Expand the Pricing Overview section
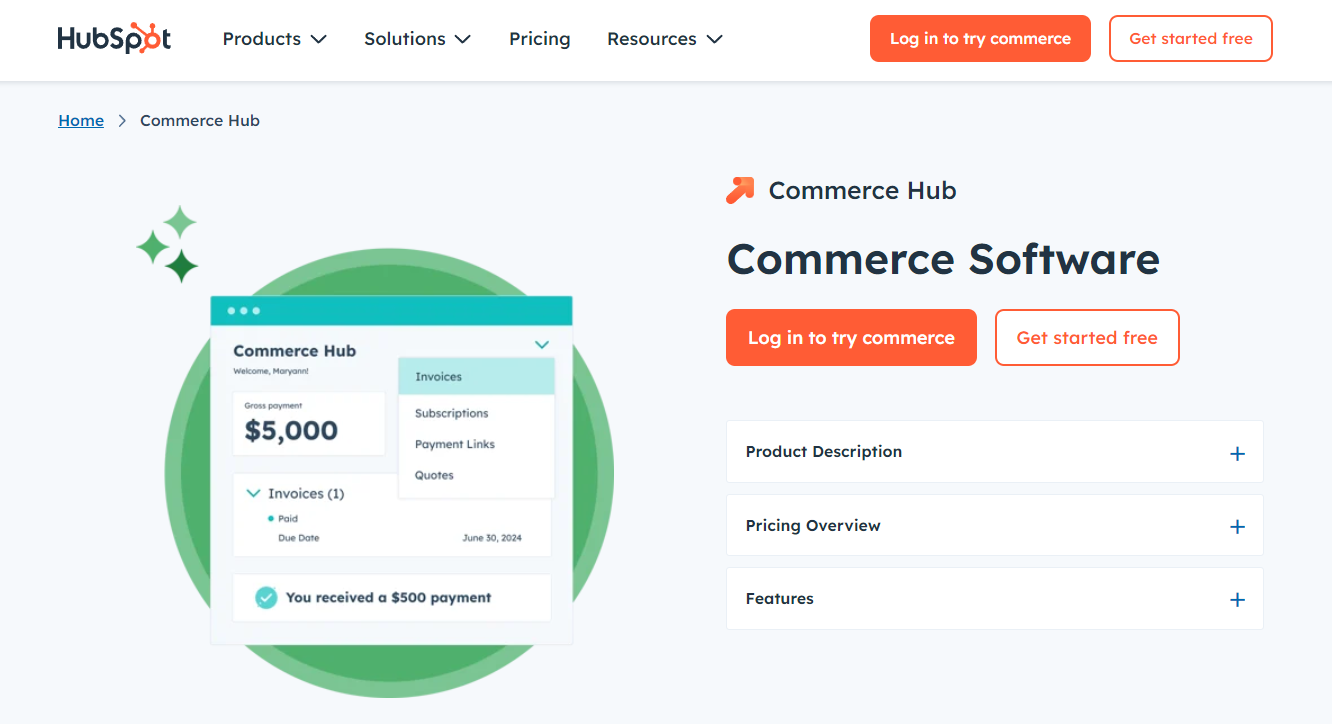Screen dimensions: 1332x724 (1237, 526)
